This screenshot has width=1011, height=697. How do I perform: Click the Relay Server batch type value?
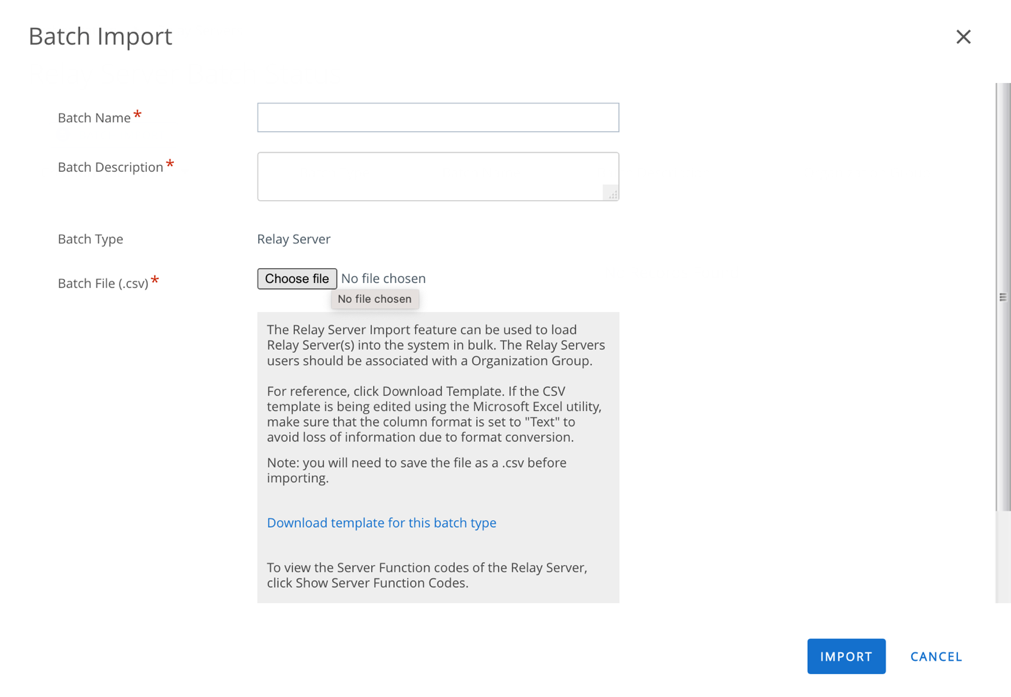click(x=293, y=239)
